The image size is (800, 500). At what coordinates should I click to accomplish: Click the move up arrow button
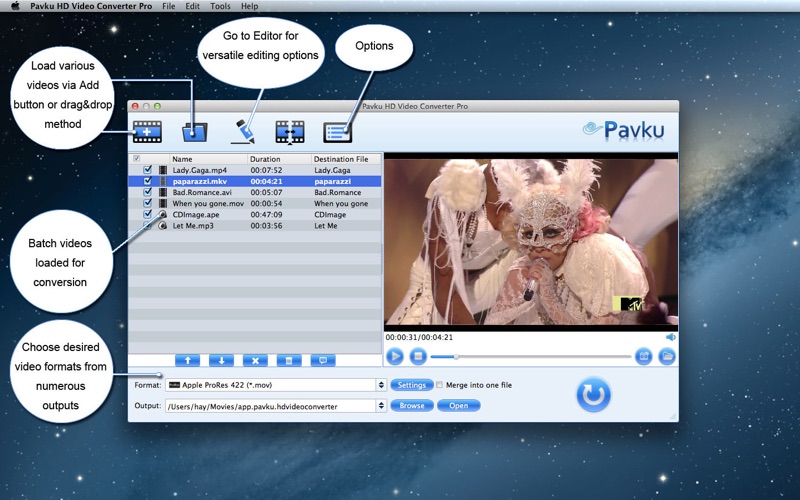coord(188,361)
